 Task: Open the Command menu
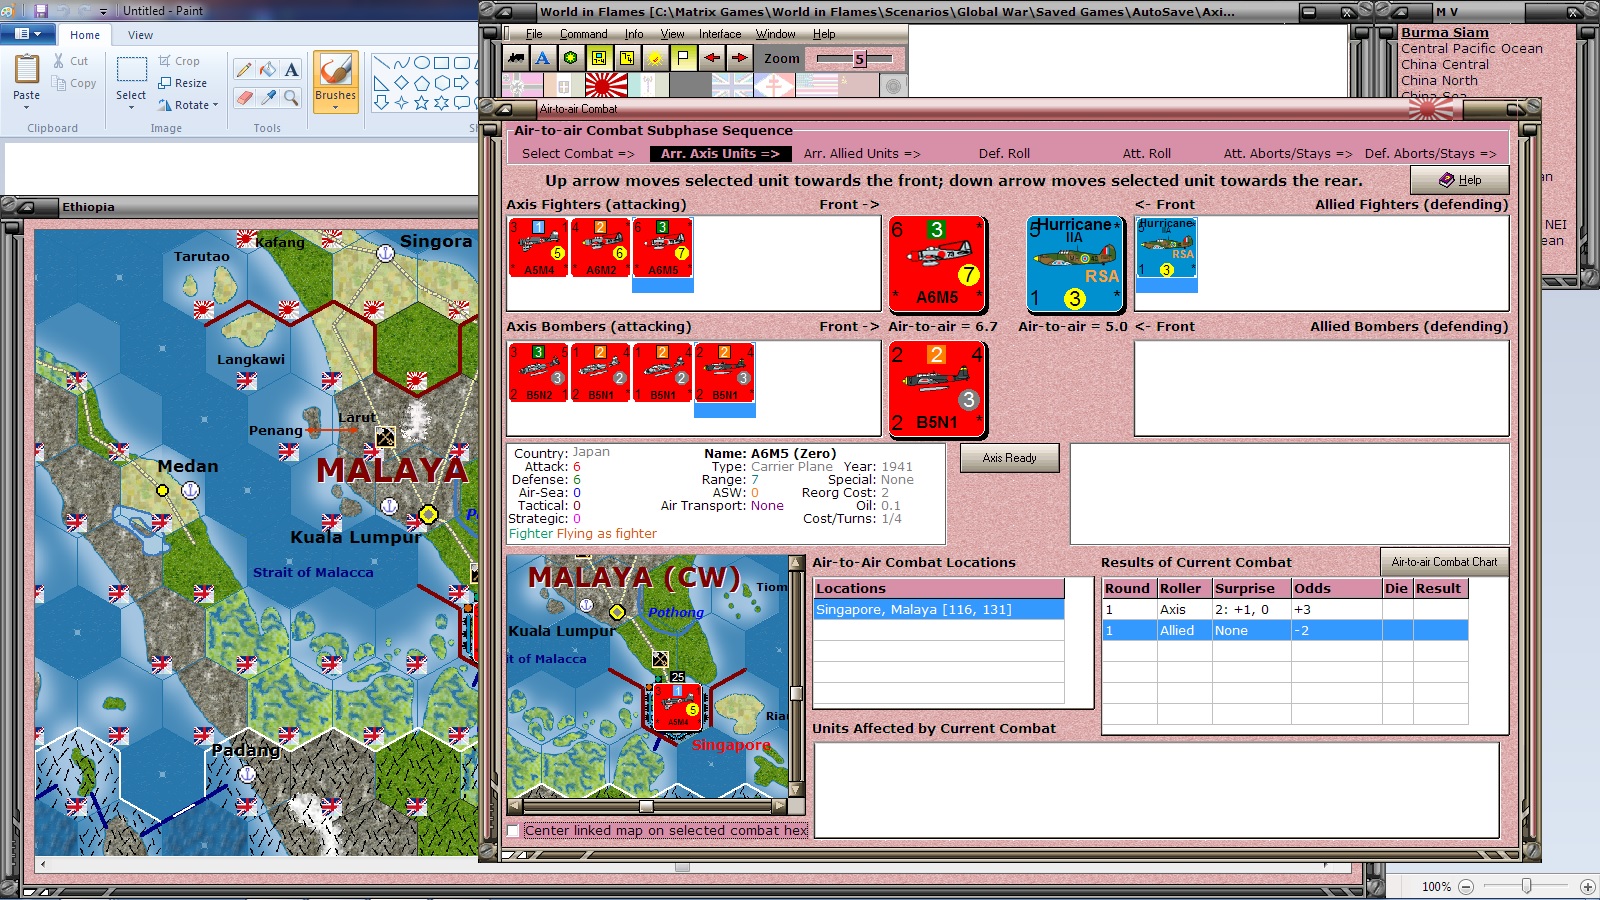(x=584, y=34)
